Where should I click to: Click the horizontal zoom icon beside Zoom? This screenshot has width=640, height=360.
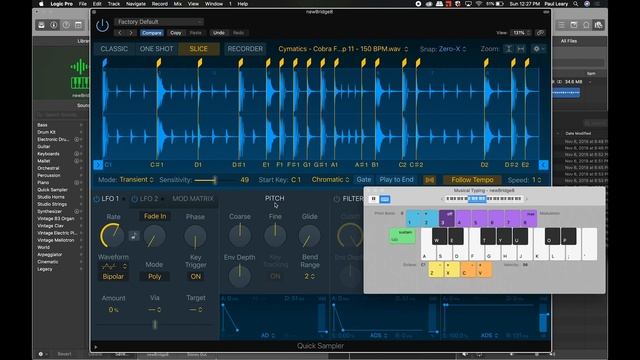(x=520, y=49)
